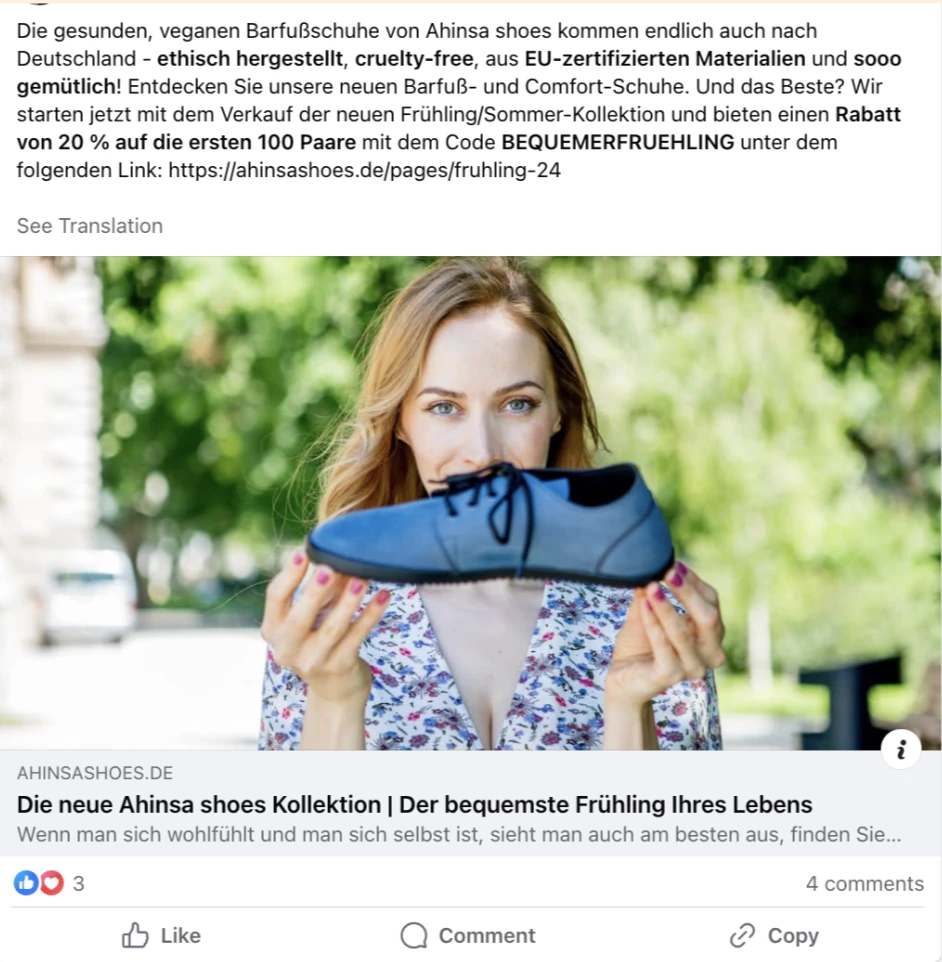The height and width of the screenshot is (962, 942).
Task: Click See Translation under the post
Action: 90,226
